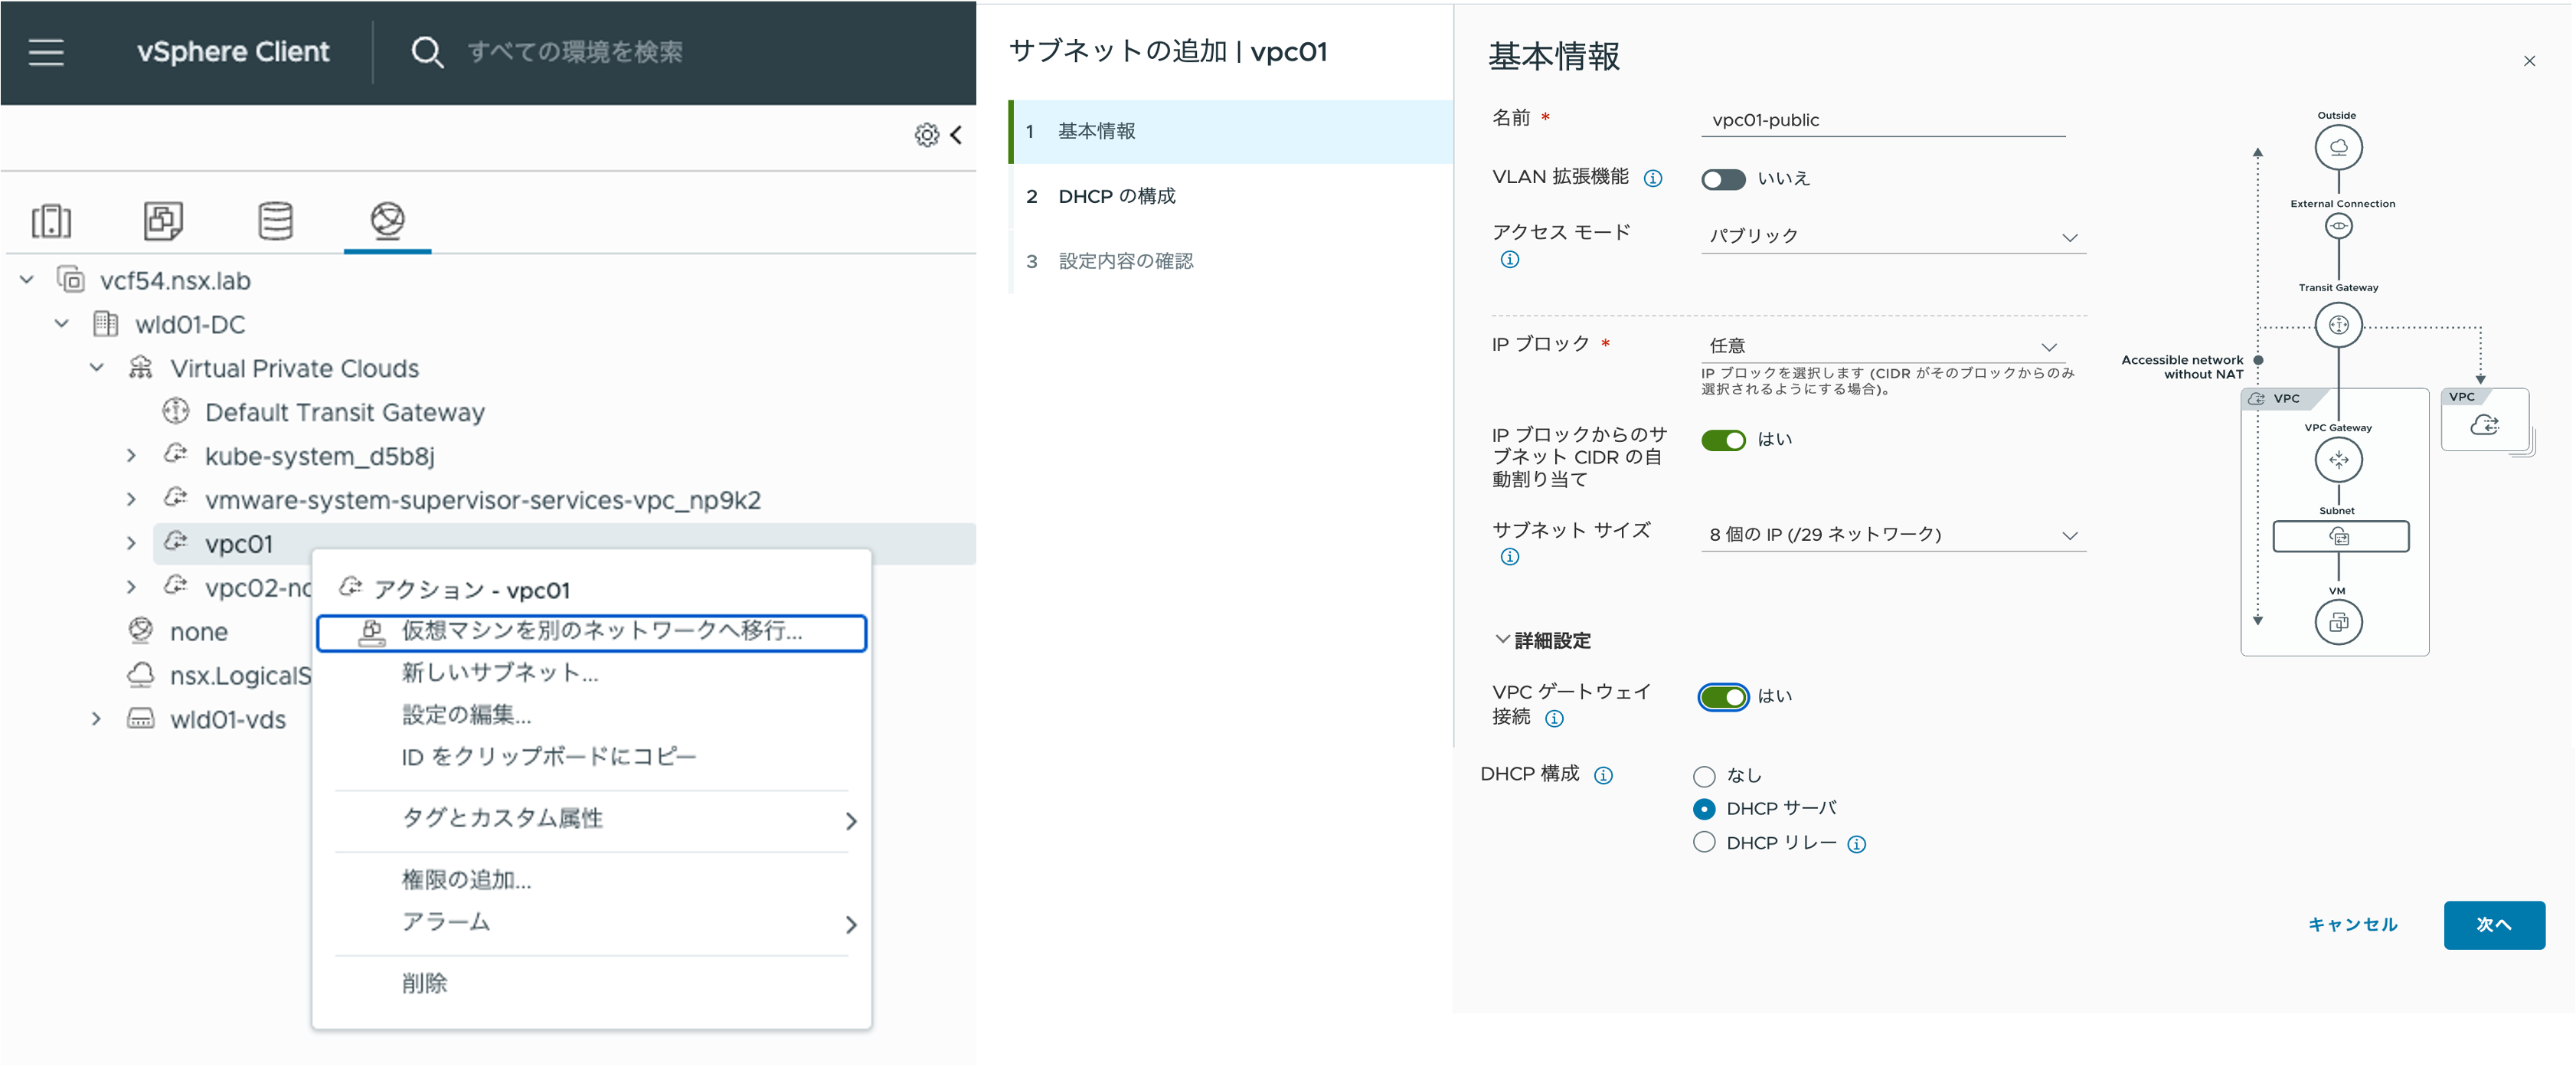Click the Outside cloud diagram icon
Viewport: 2576px width, 1067px height.
click(x=2338, y=148)
